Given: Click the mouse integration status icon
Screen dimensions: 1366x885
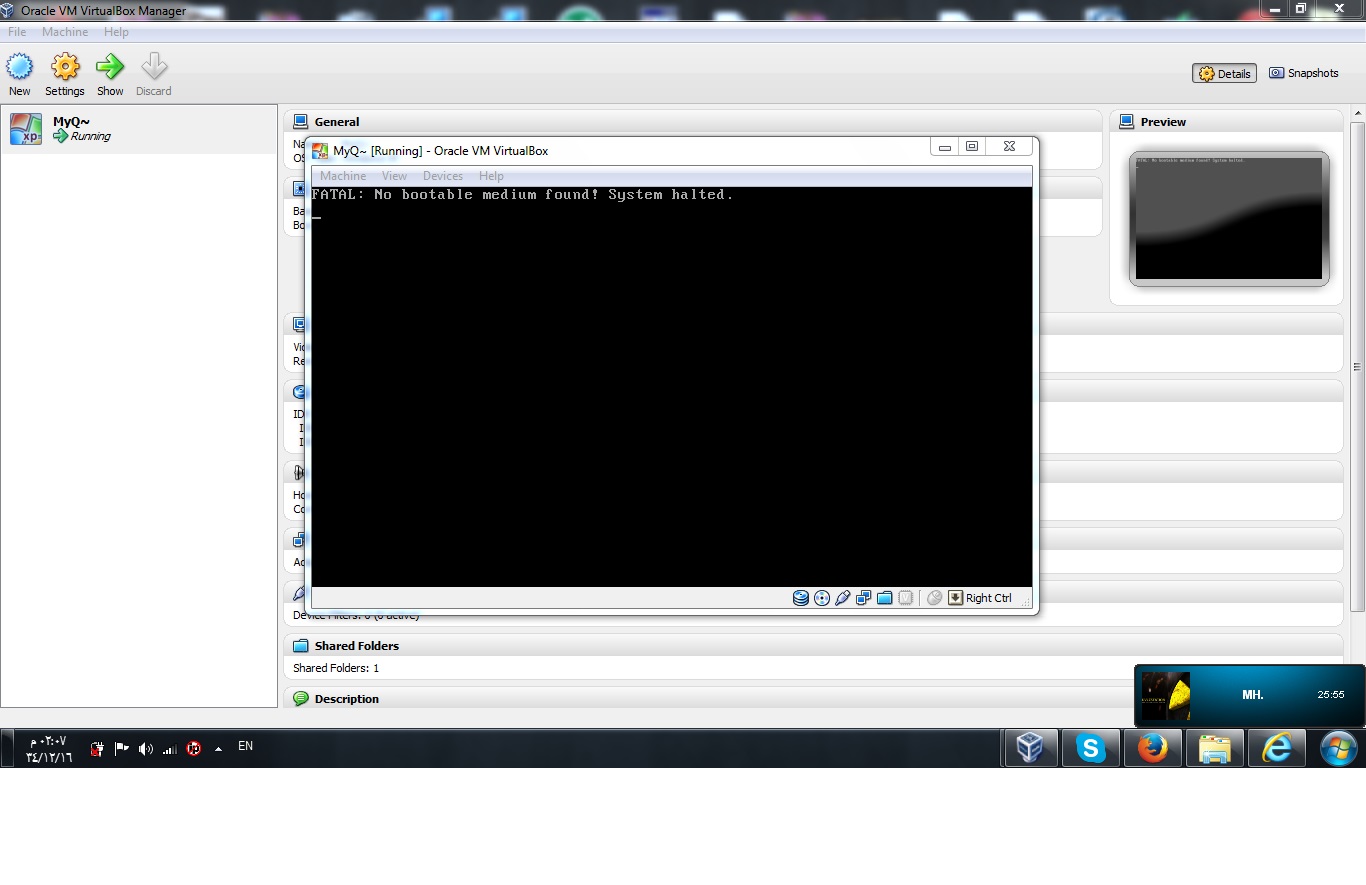Looking at the screenshot, I should click(x=934, y=598).
